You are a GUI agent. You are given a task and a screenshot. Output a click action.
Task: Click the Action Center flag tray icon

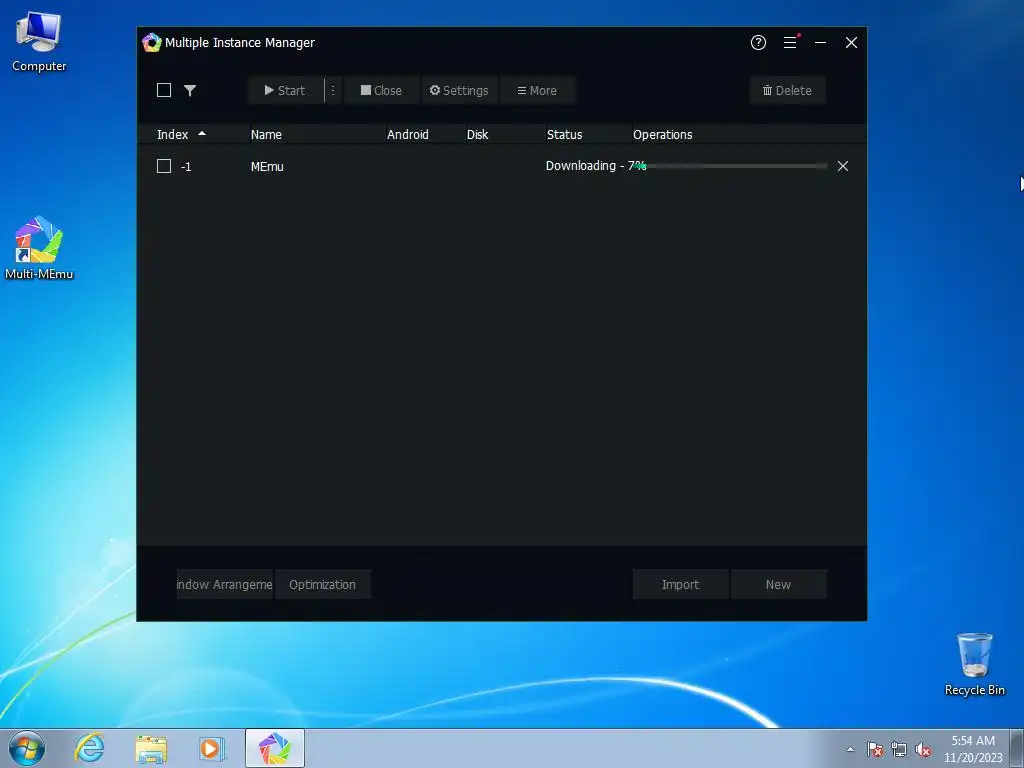click(x=875, y=749)
